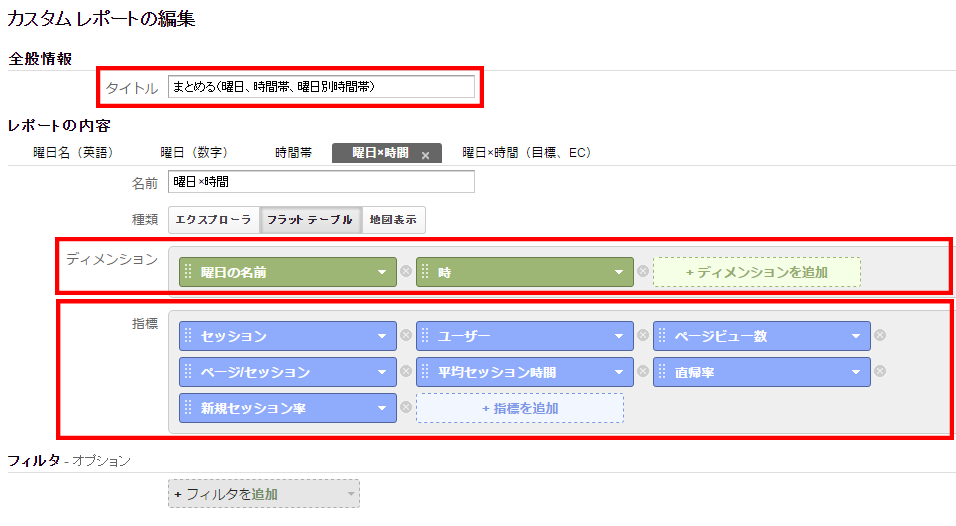Click the 名前 input field

pyautogui.click(x=321, y=182)
